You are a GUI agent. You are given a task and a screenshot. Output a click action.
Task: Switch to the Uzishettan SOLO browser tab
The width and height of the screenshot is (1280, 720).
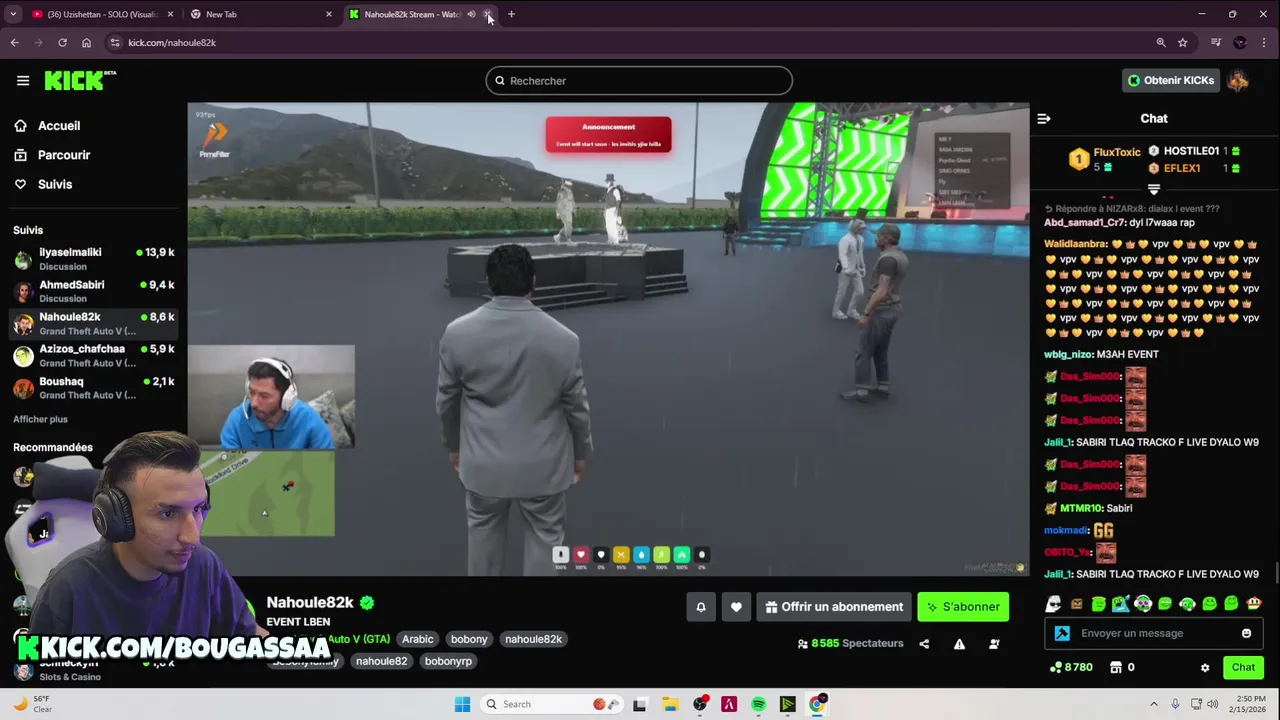coord(101,14)
